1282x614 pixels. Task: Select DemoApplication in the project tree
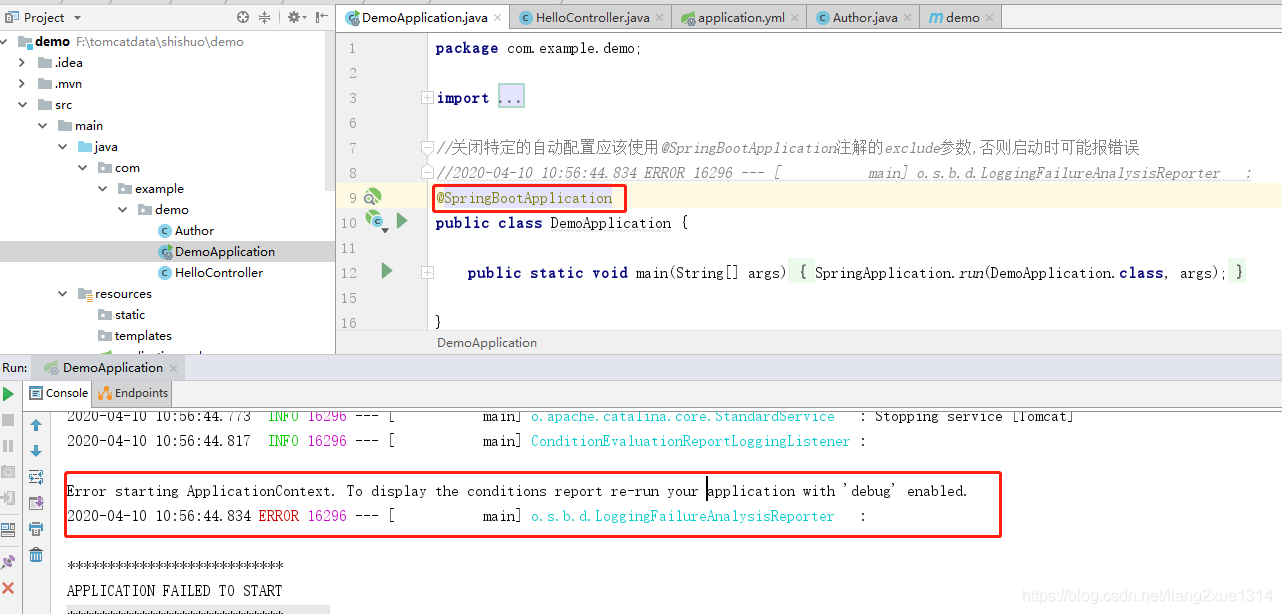coord(216,251)
